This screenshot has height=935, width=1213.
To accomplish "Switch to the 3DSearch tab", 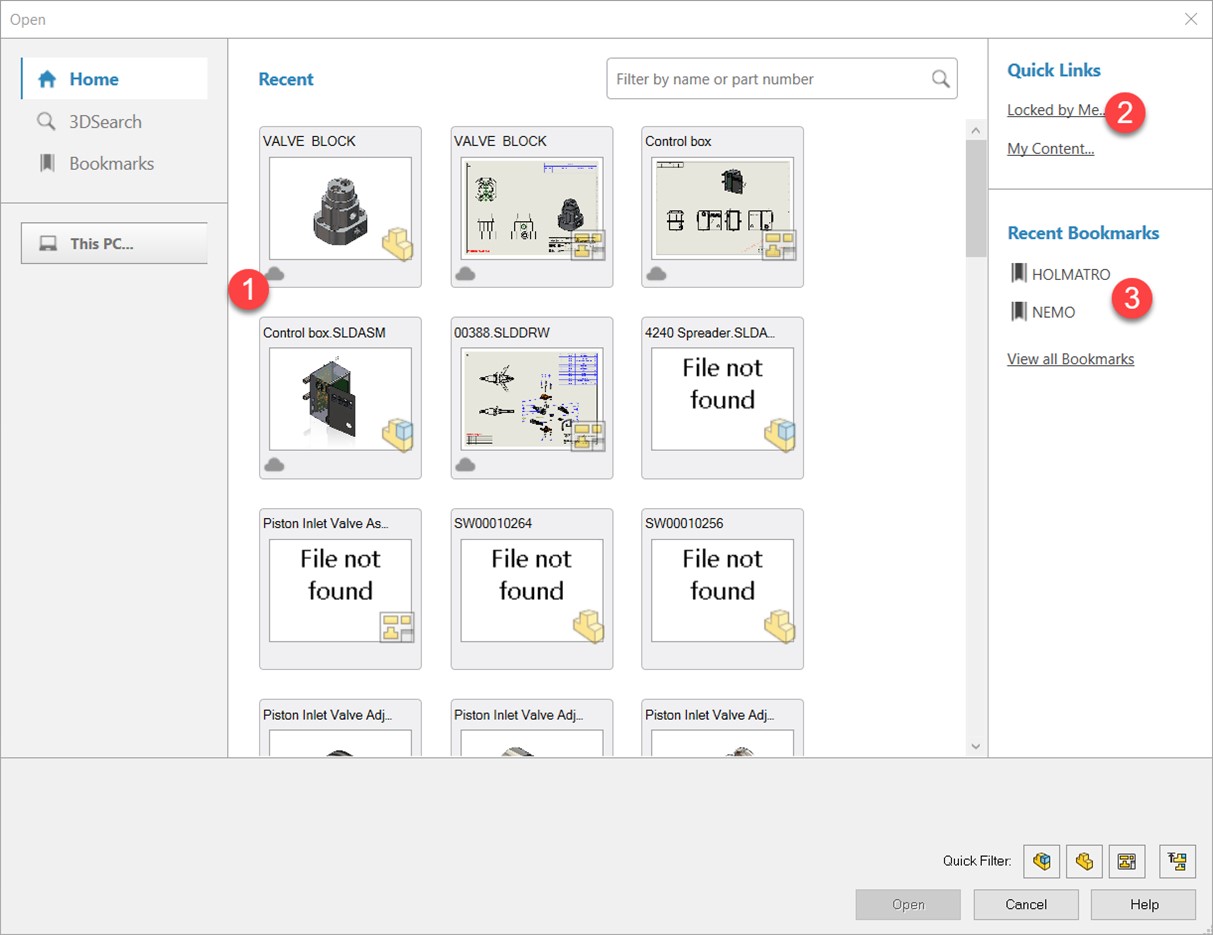I will point(105,122).
